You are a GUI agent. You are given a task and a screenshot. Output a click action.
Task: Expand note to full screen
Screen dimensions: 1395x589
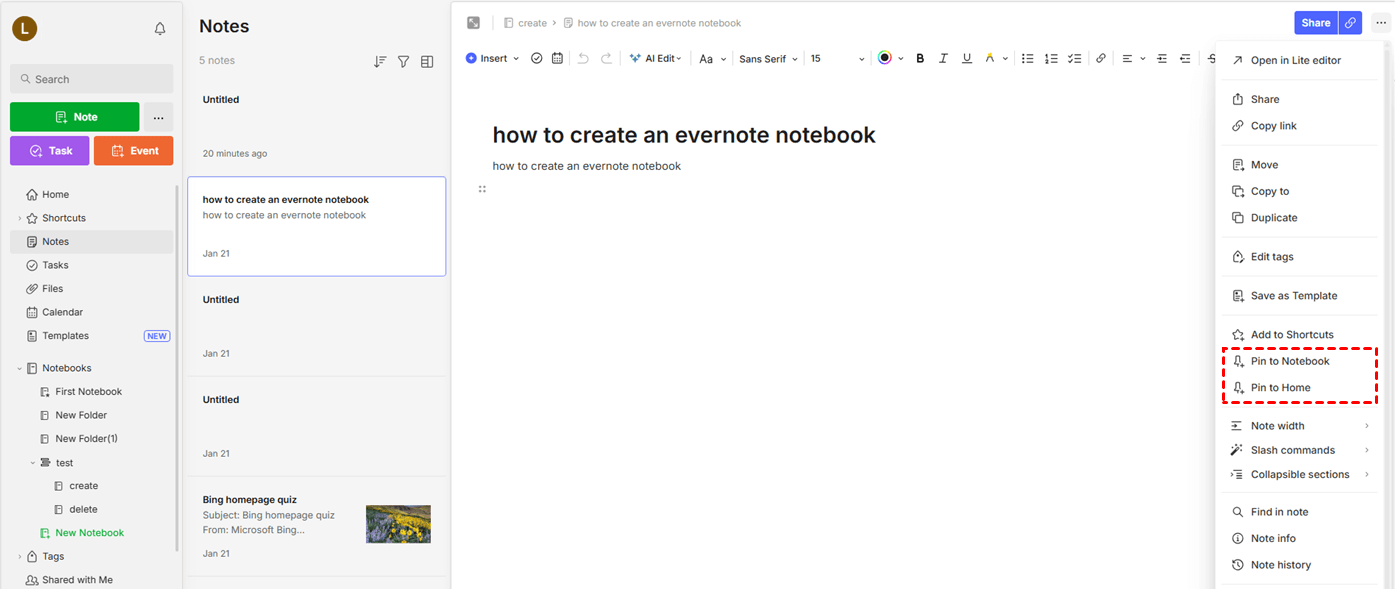click(x=474, y=23)
